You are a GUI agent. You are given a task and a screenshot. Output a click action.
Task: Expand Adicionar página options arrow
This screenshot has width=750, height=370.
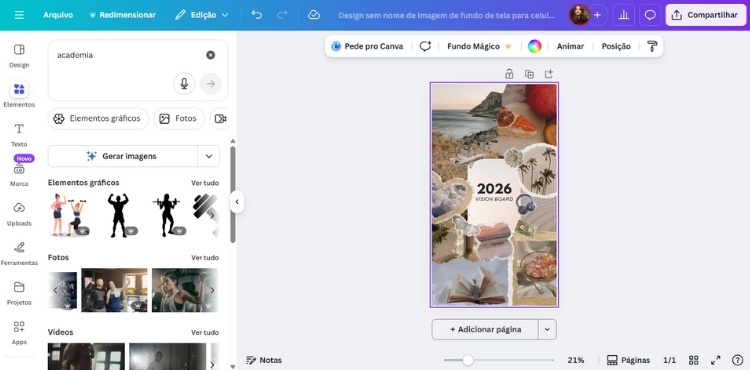tap(548, 329)
